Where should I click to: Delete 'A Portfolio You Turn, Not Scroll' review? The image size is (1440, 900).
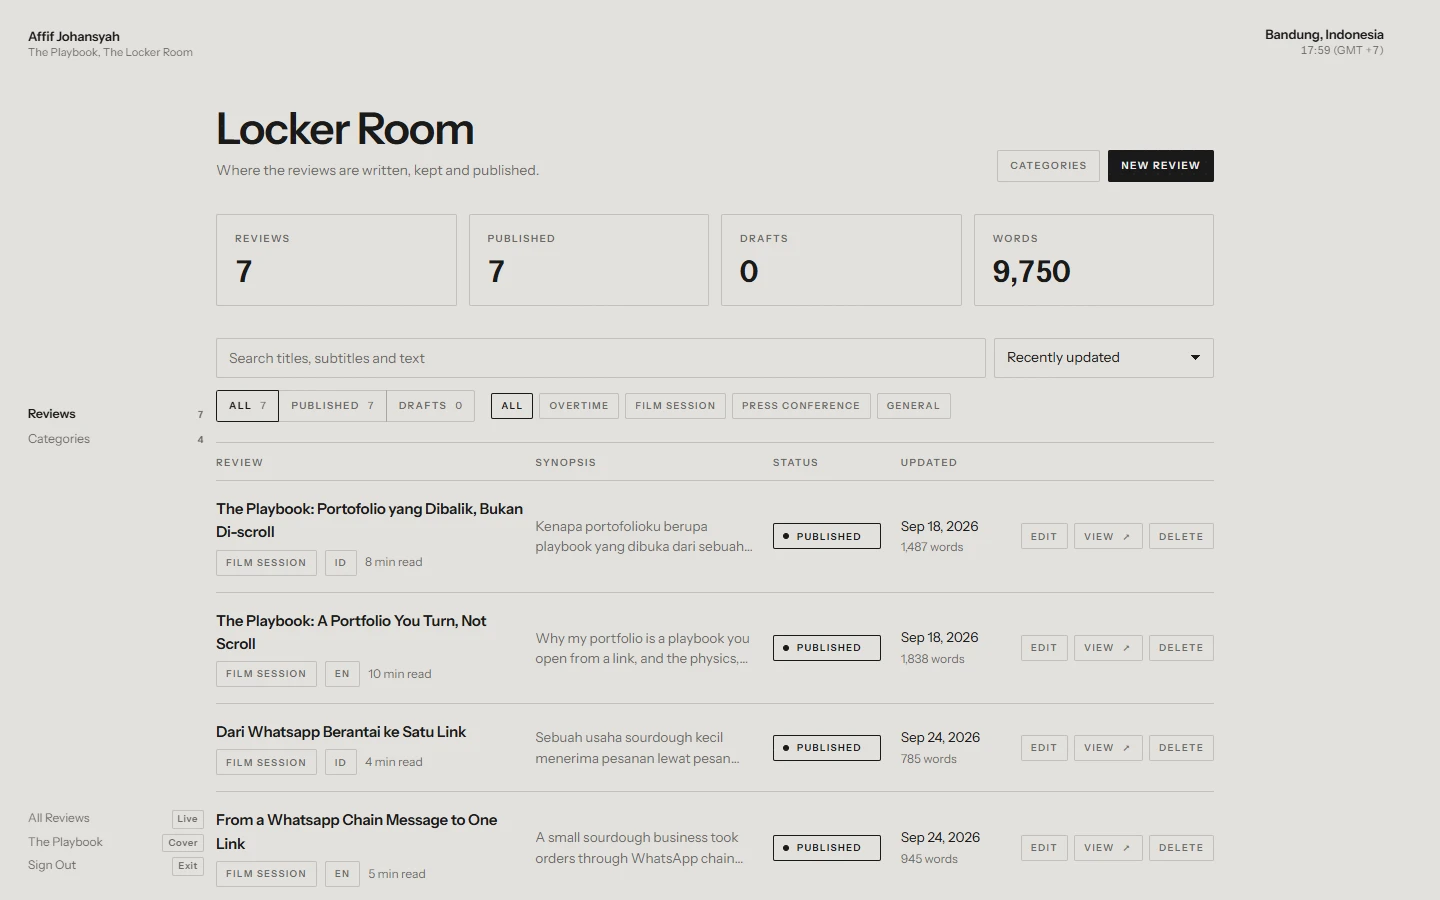click(x=1181, y=648)
